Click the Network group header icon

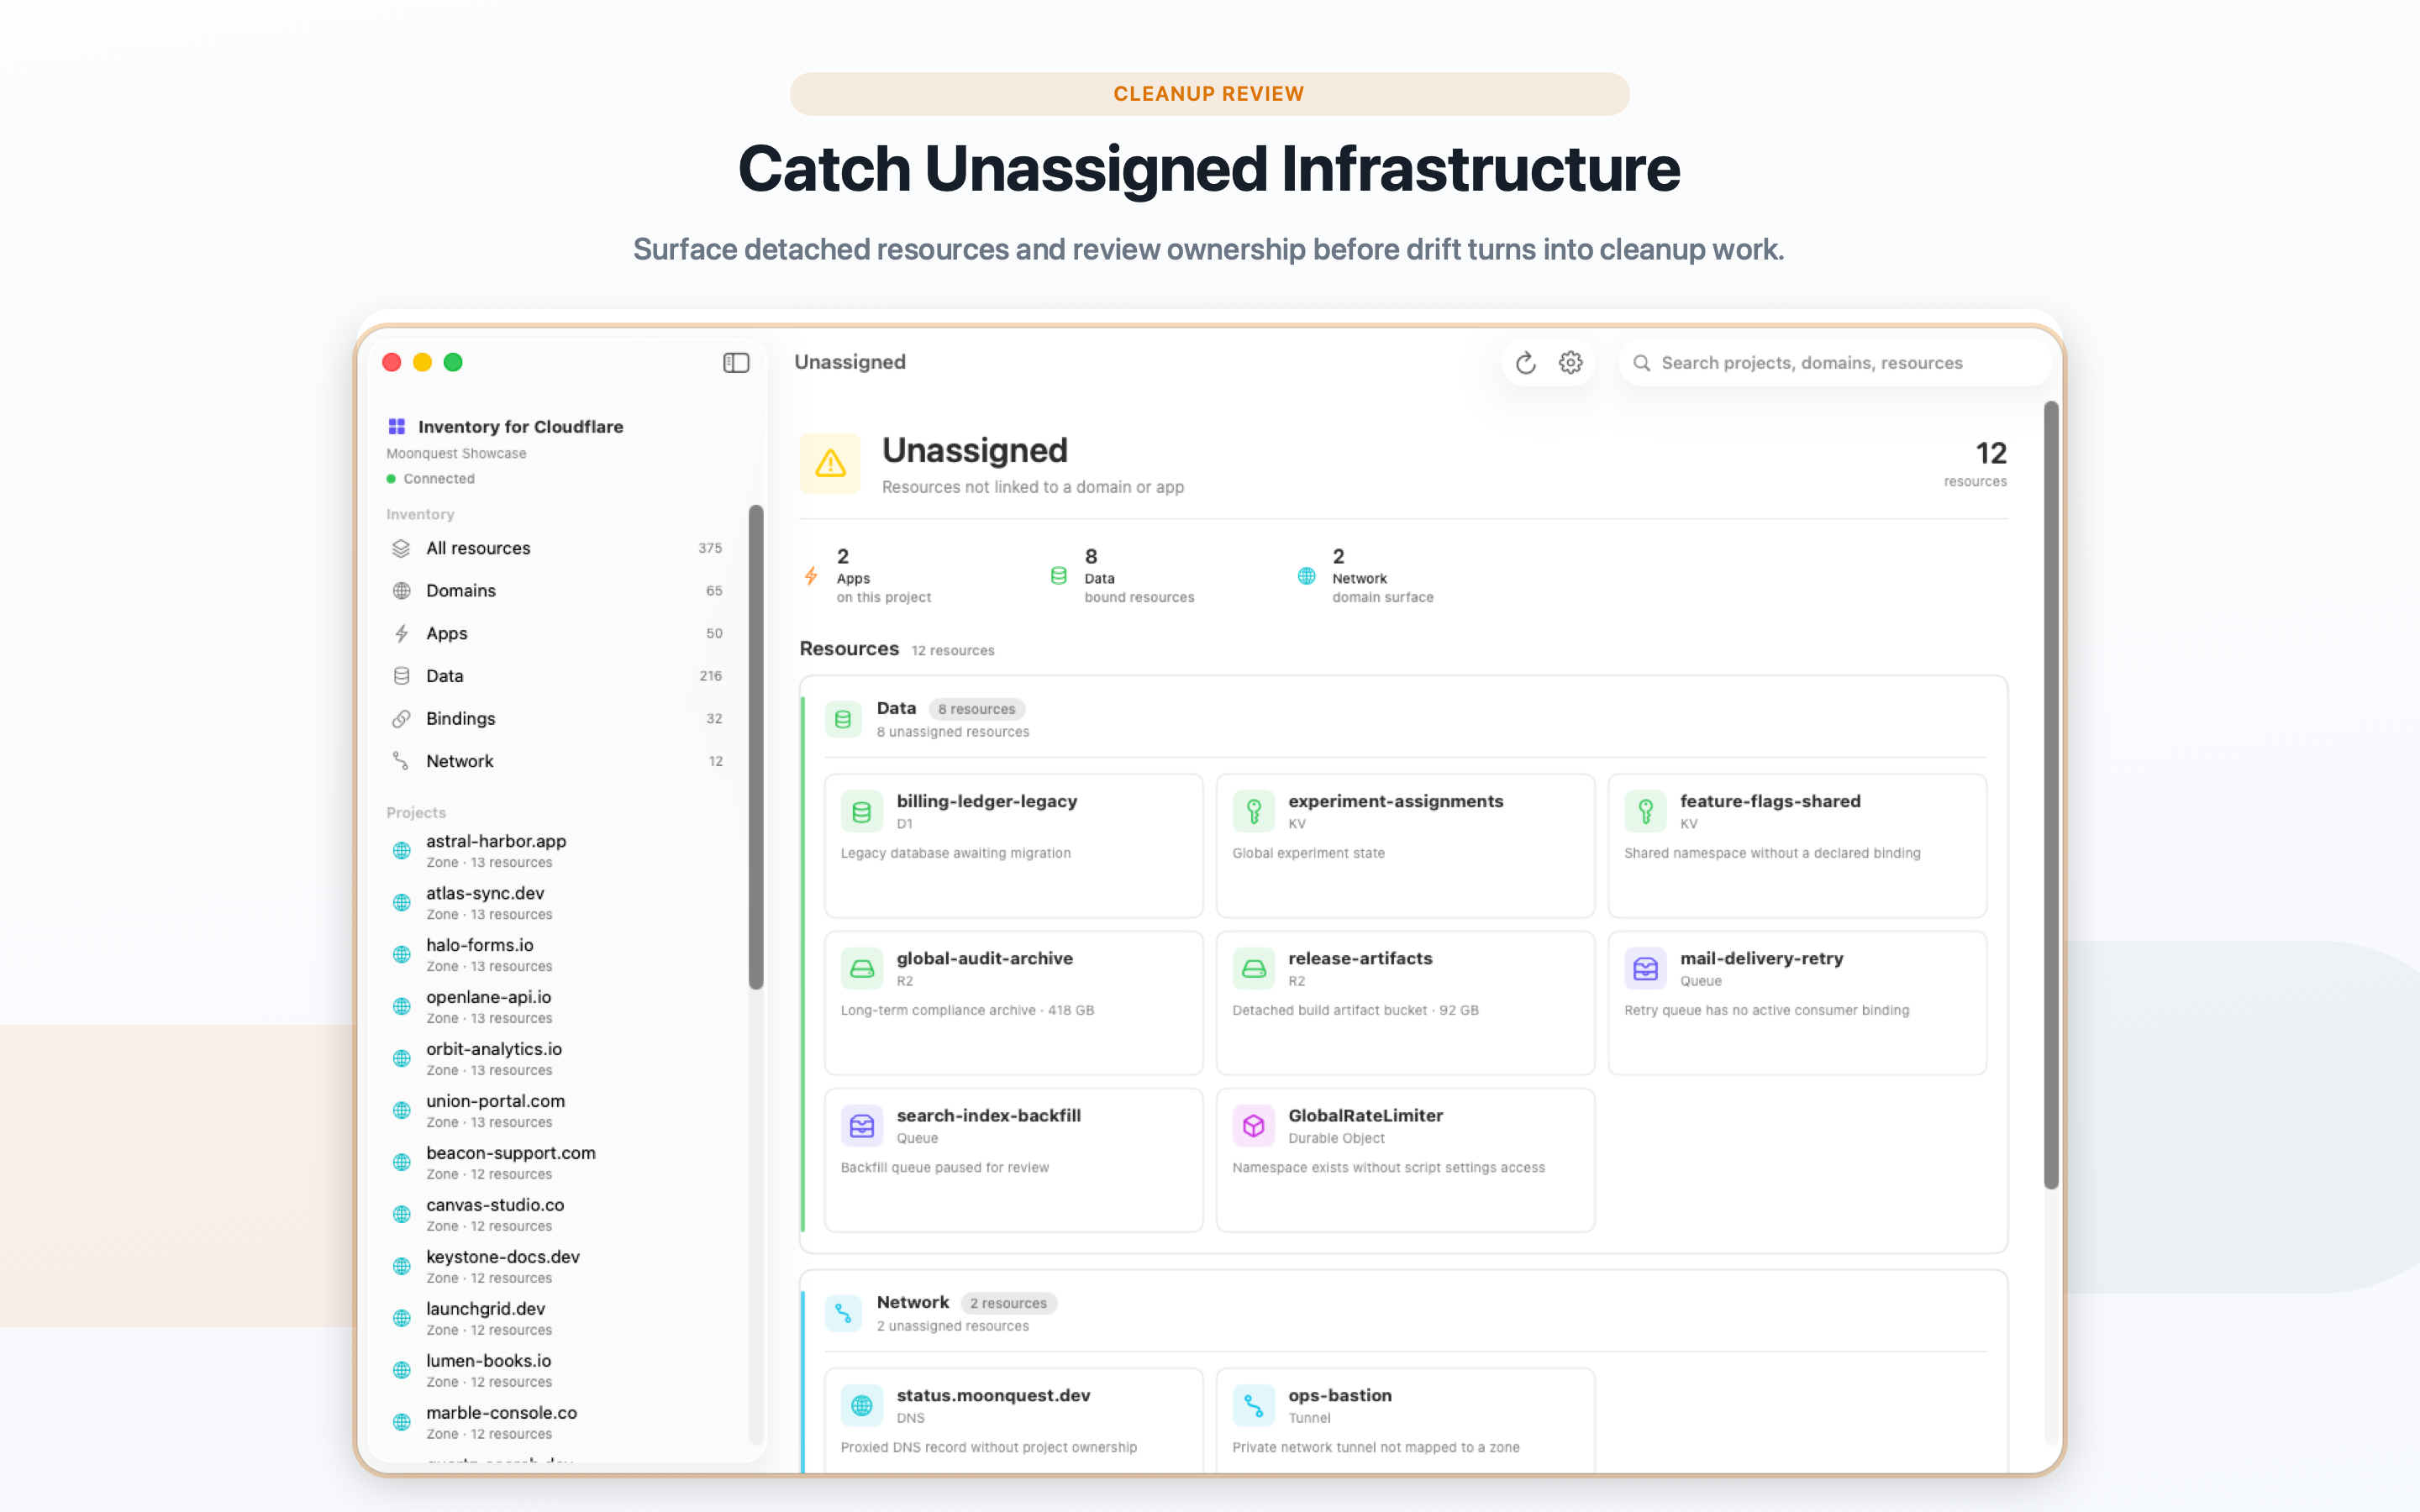tap(843, 1313)
